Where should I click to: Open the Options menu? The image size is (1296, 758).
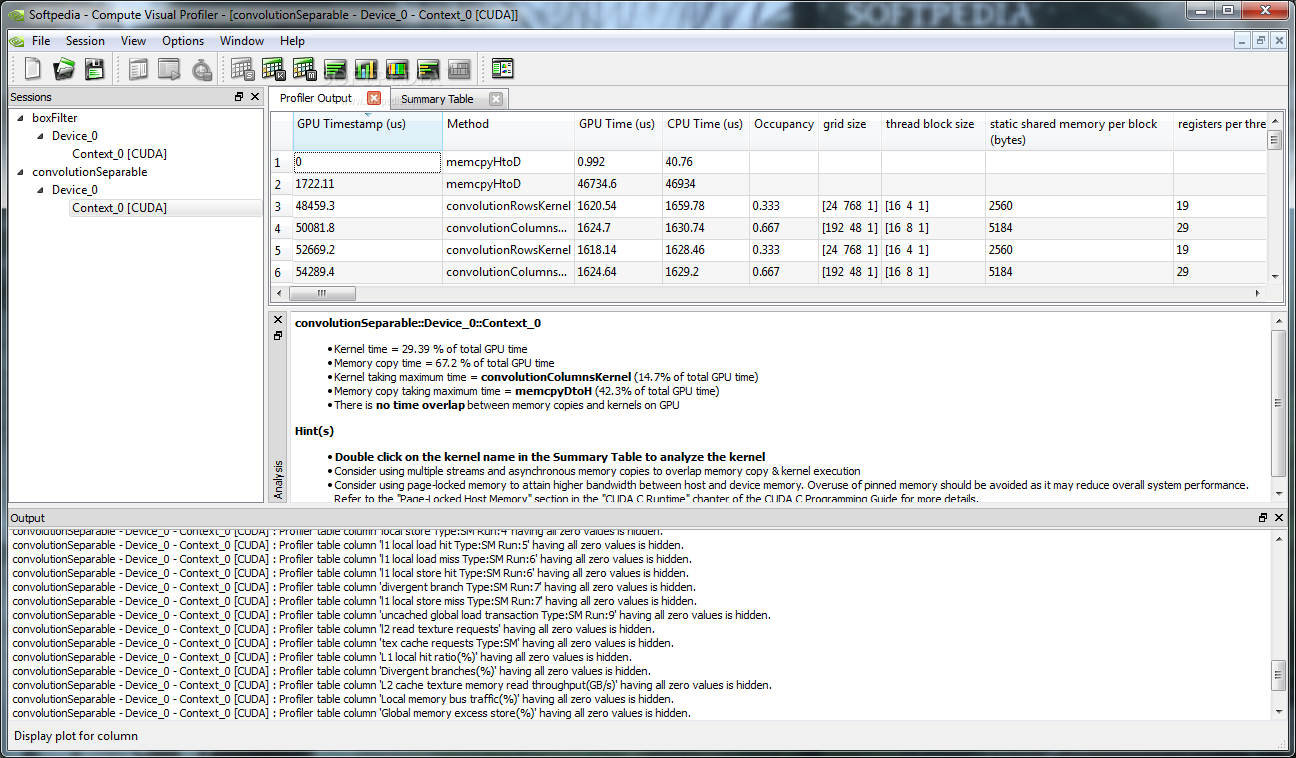point(183,41)
